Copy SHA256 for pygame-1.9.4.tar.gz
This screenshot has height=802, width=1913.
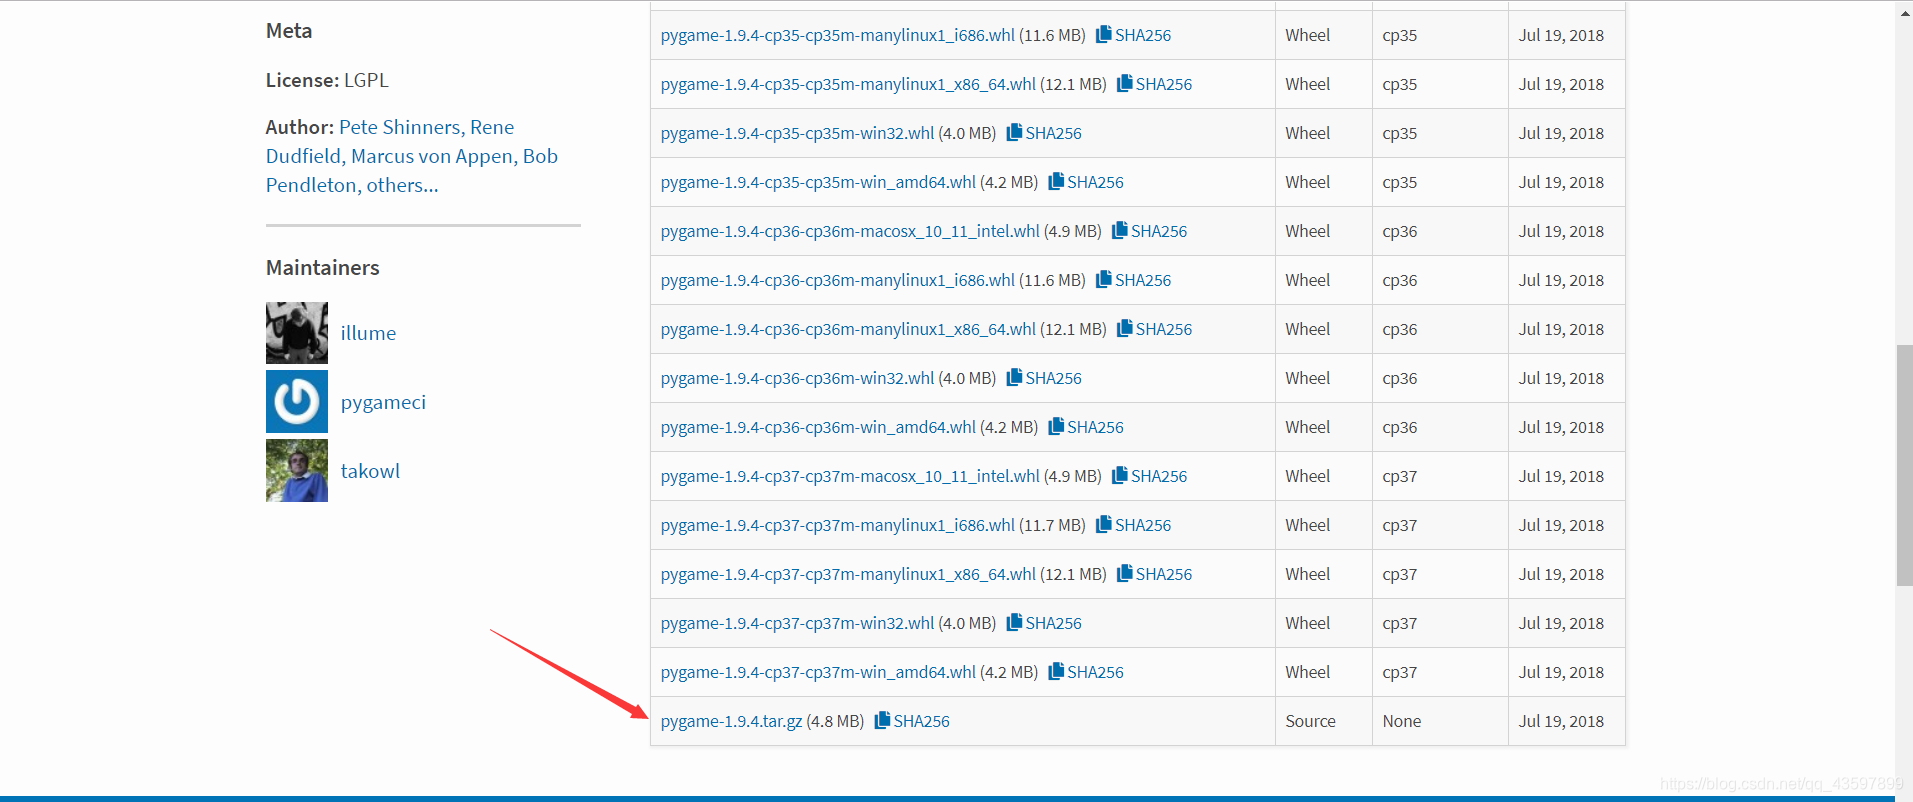(912, 721)
